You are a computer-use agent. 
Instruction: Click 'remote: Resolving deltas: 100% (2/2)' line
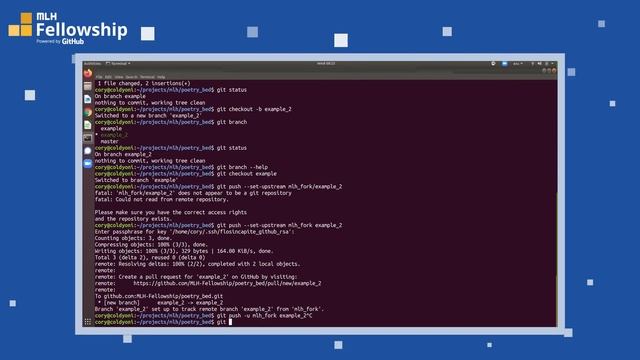tap(198, 264)
